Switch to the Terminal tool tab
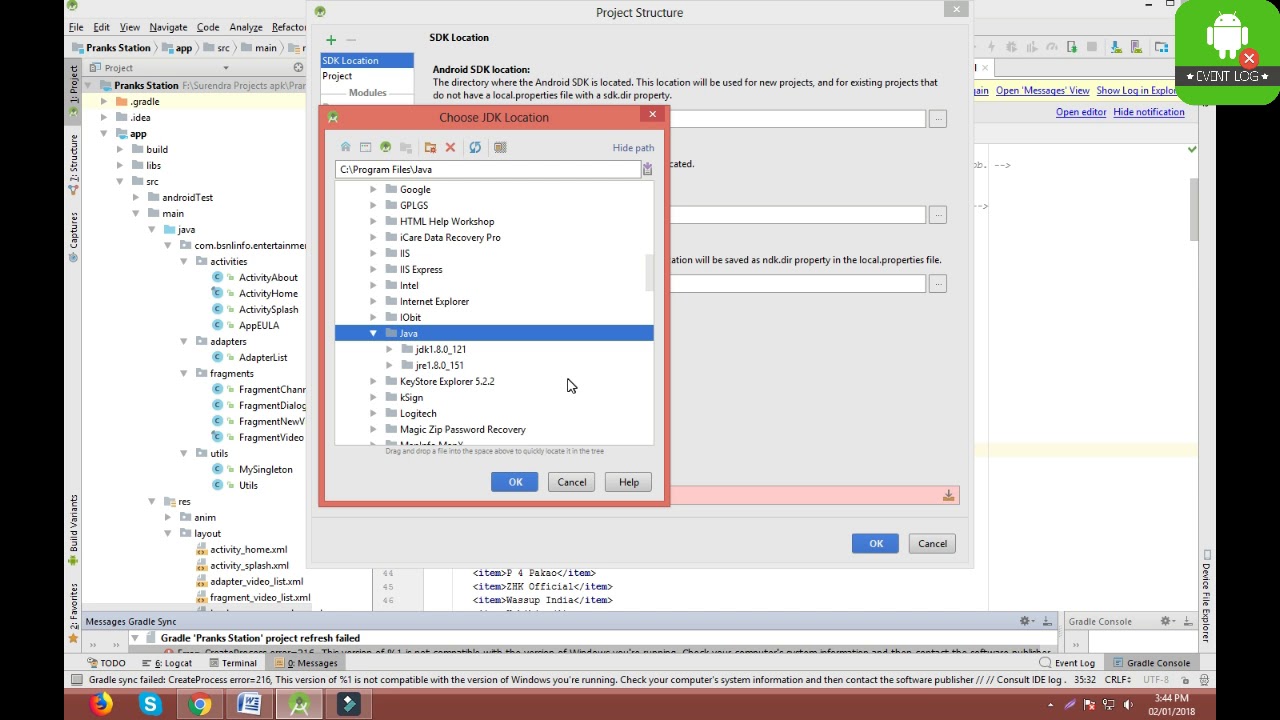Screen dimensions: 1280x720 (x=232, y=662)
